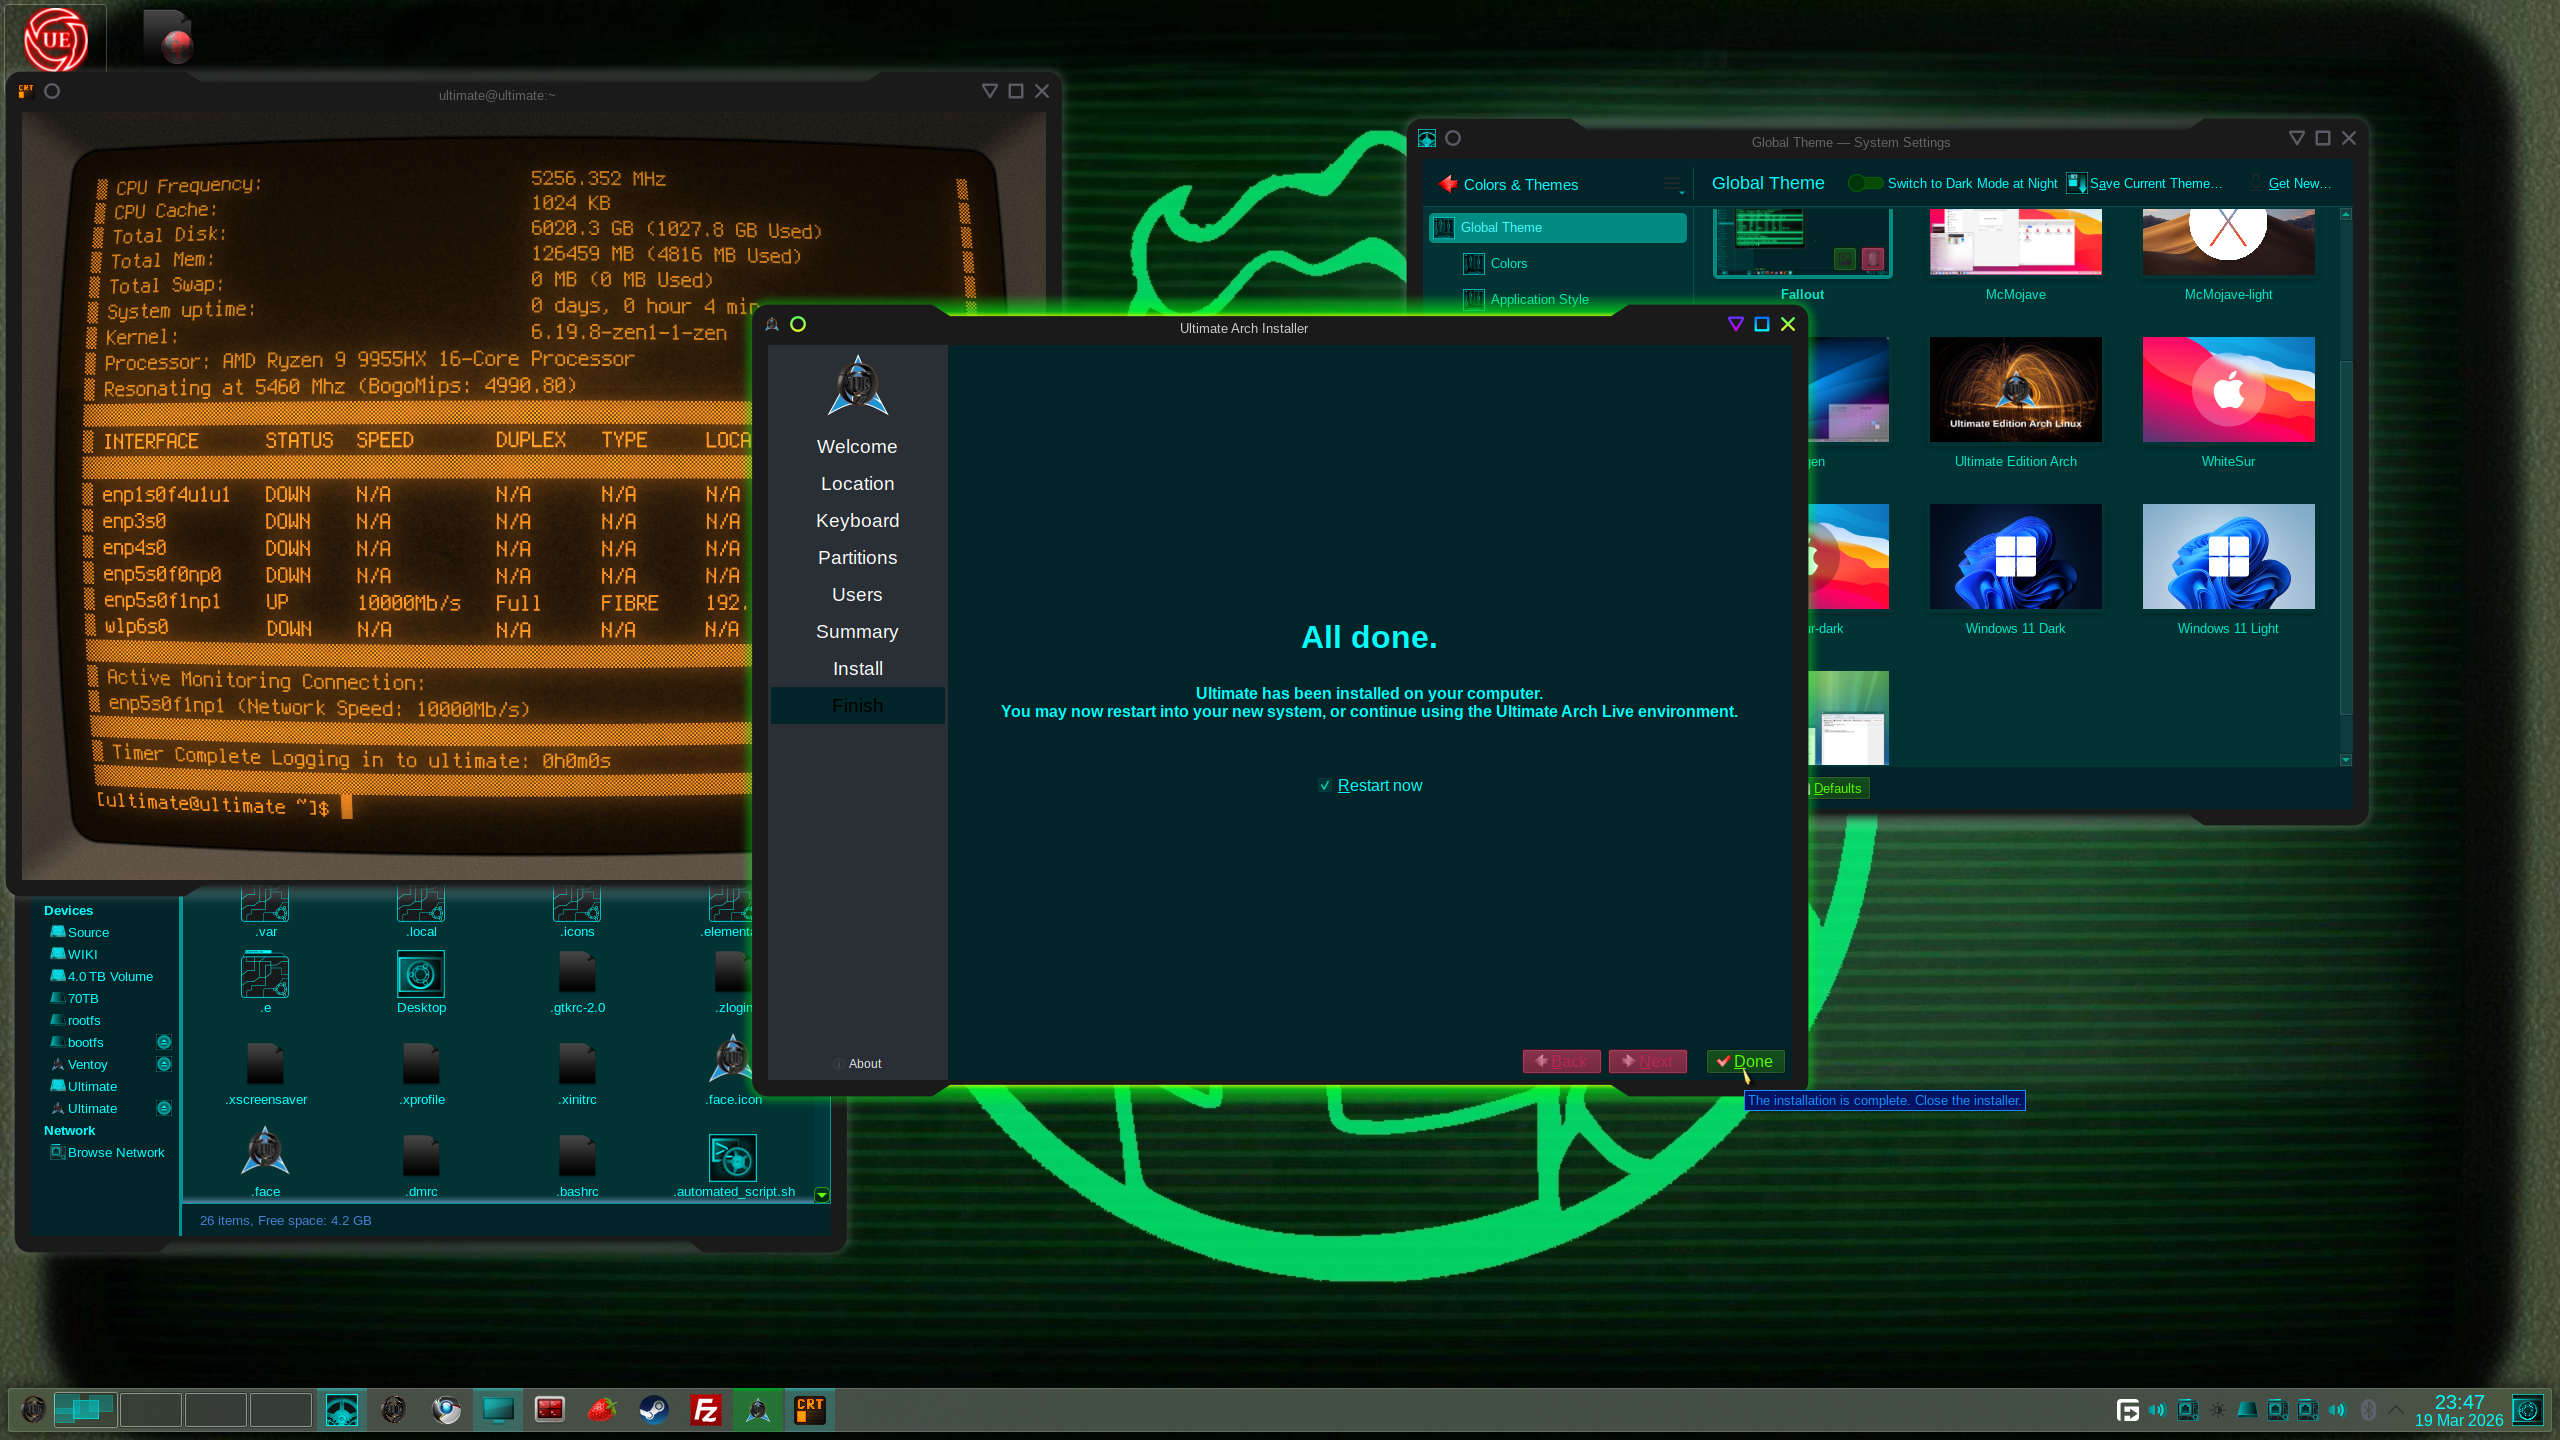Click Done to close the installer
Screen dimensions: 2560x1440
pos(1745,1061)
